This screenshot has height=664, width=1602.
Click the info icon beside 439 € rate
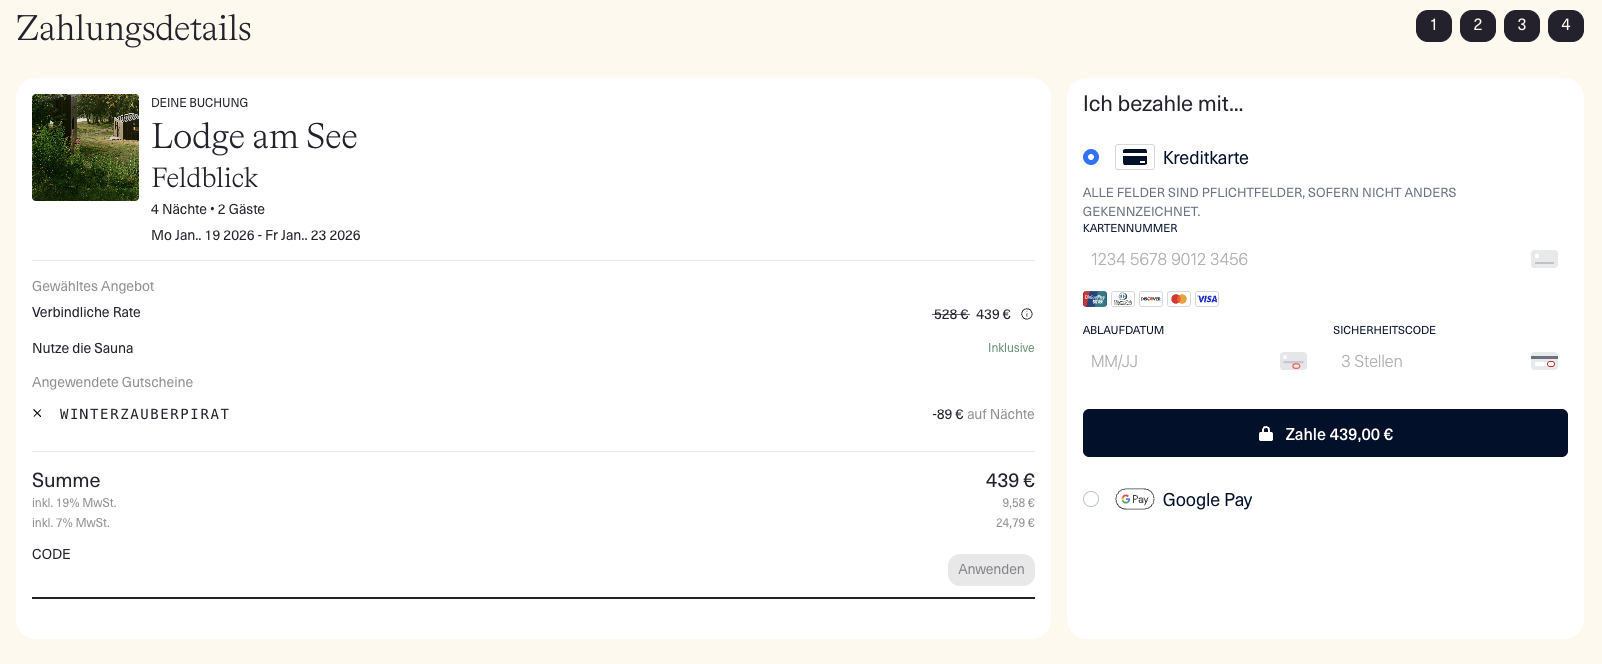click(1027, 314)
